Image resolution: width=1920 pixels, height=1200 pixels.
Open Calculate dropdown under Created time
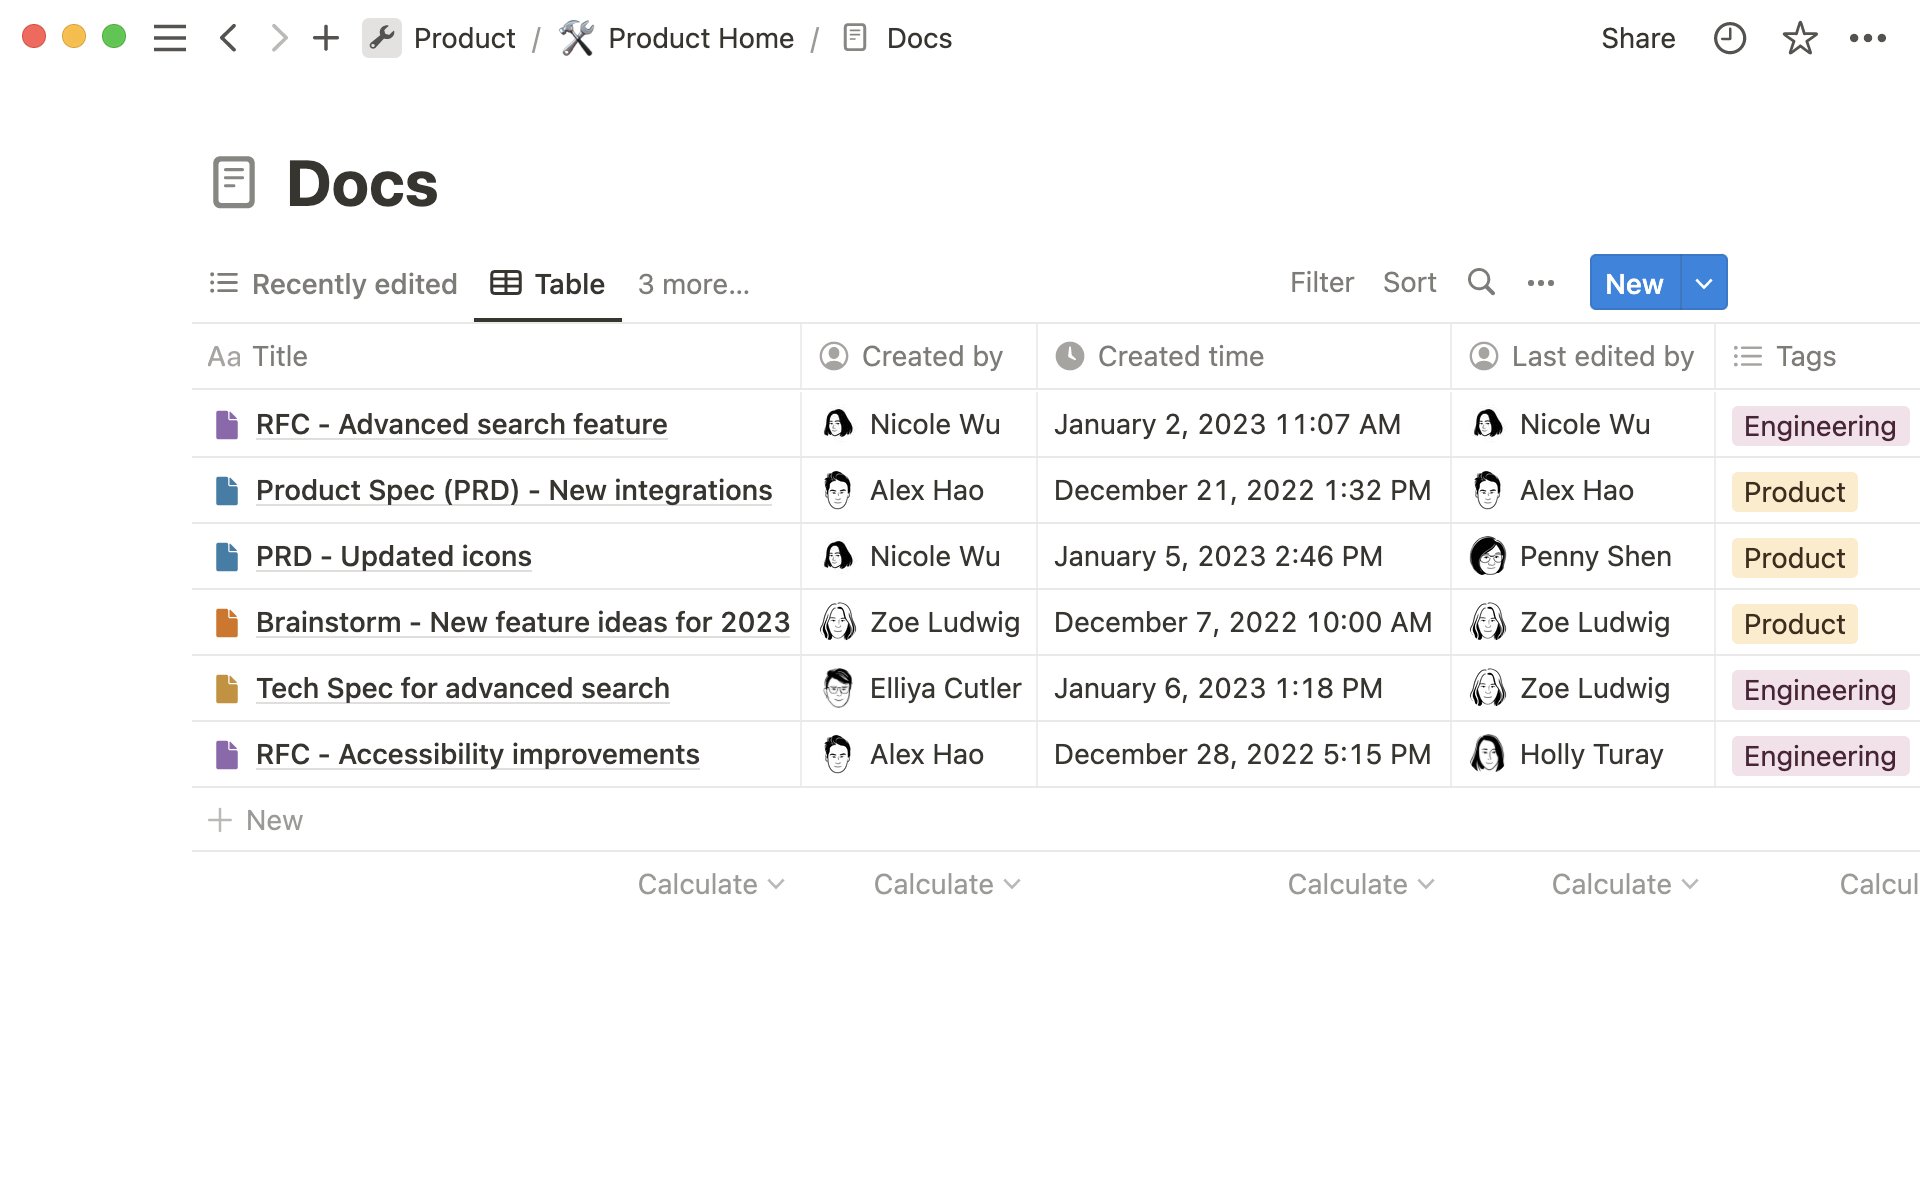point(1361,884)
